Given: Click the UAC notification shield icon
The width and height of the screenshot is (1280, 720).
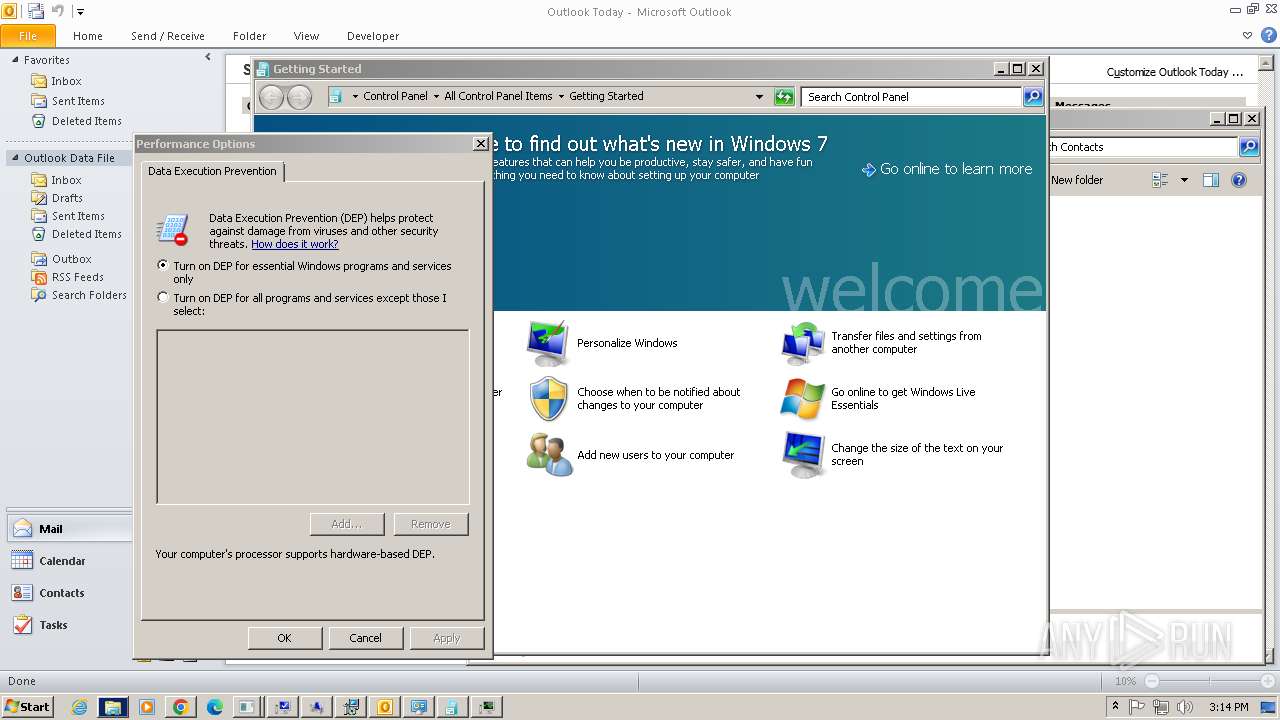Looking at the screenshot, I should [548, 399].
